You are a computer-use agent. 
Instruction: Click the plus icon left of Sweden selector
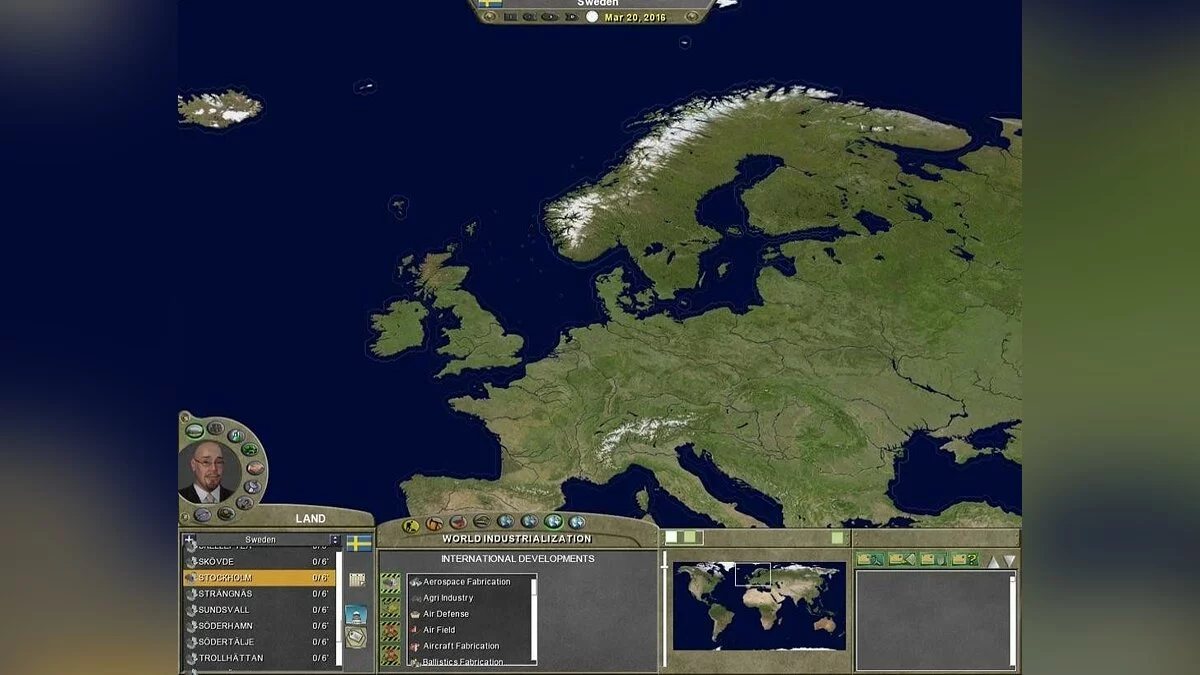click(x=190, y=539)
